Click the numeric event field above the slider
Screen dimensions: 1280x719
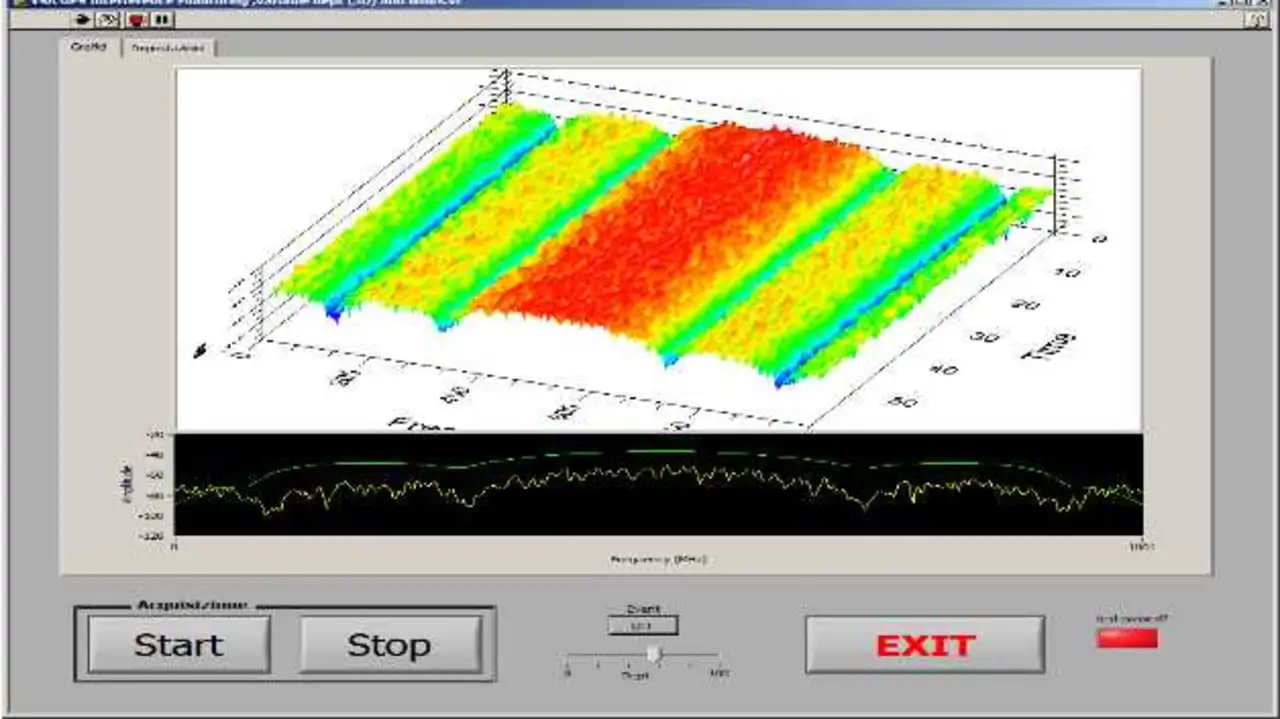pos(642,626)
